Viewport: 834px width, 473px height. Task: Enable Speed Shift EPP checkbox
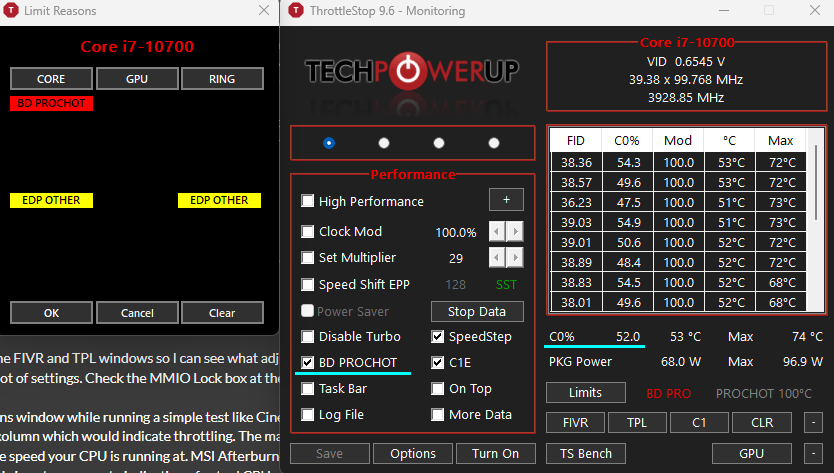307,284
